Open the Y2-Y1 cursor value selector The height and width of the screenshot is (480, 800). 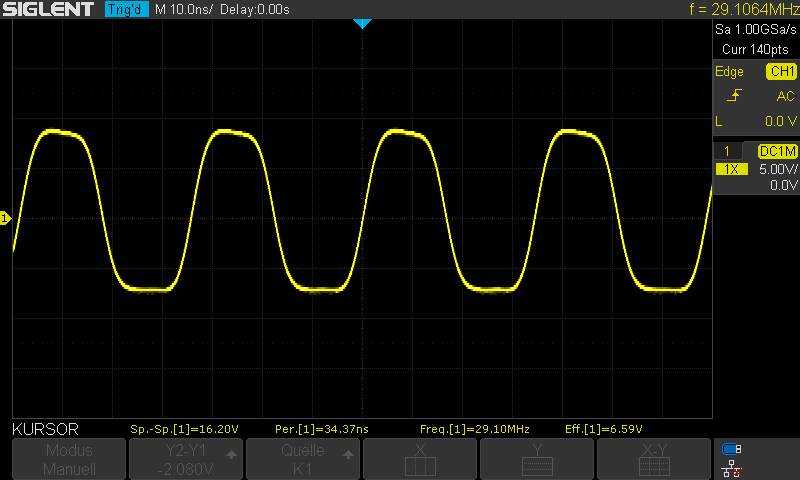(x=186, y=459)
